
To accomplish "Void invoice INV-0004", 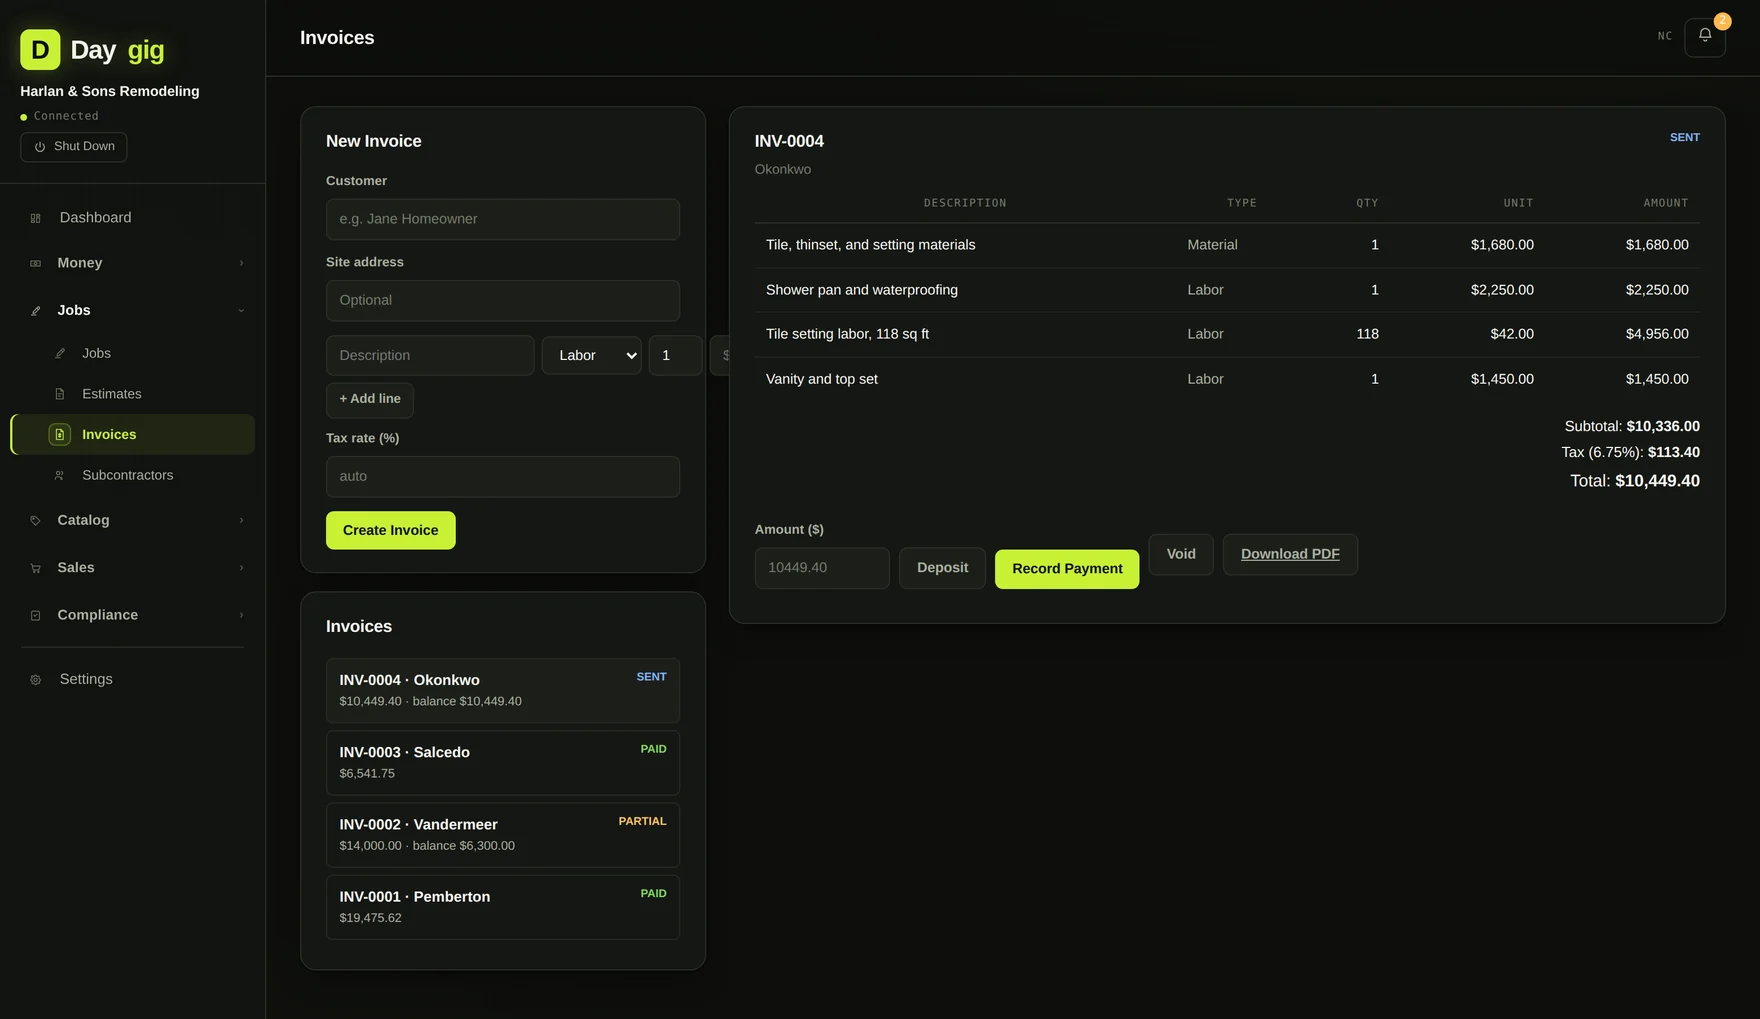I will 1181,554.
